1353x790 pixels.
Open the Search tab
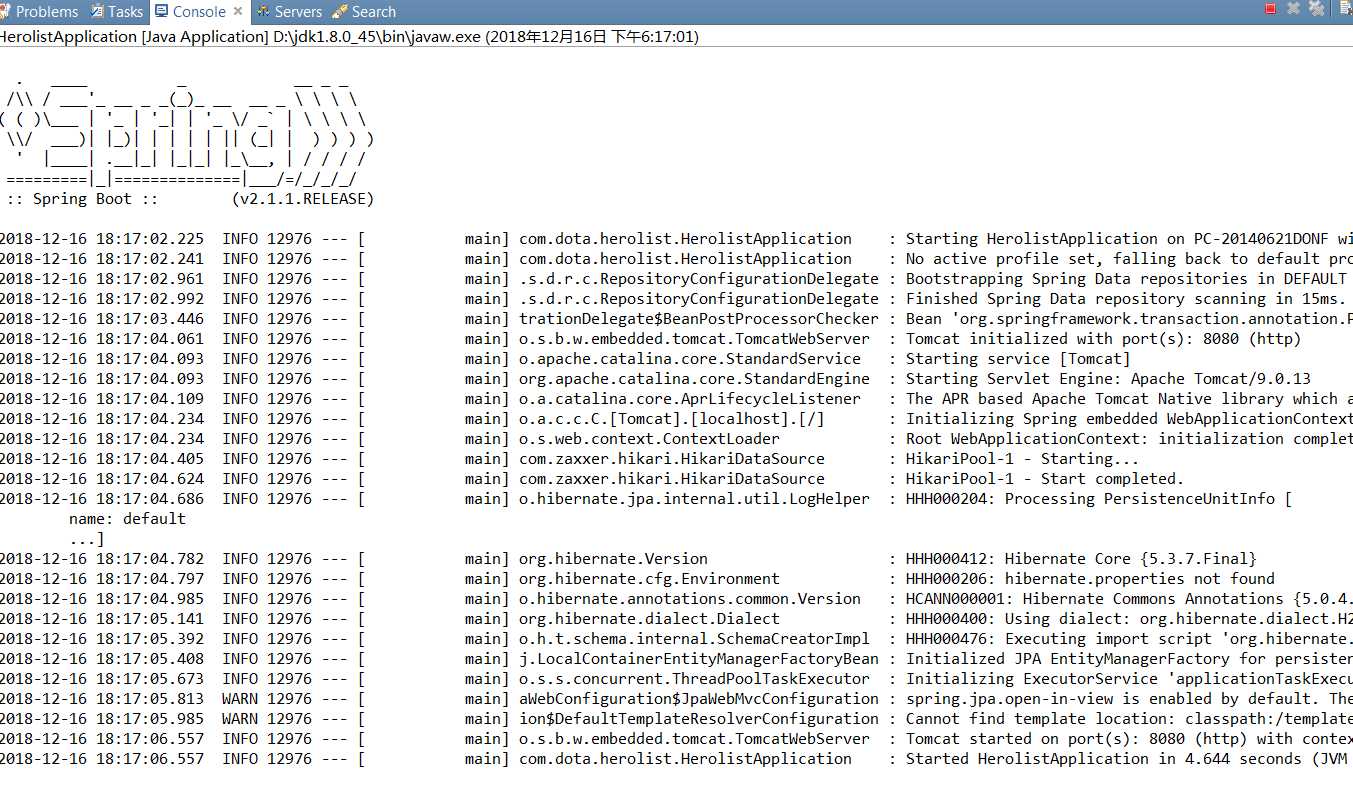[x=364, y=12]
